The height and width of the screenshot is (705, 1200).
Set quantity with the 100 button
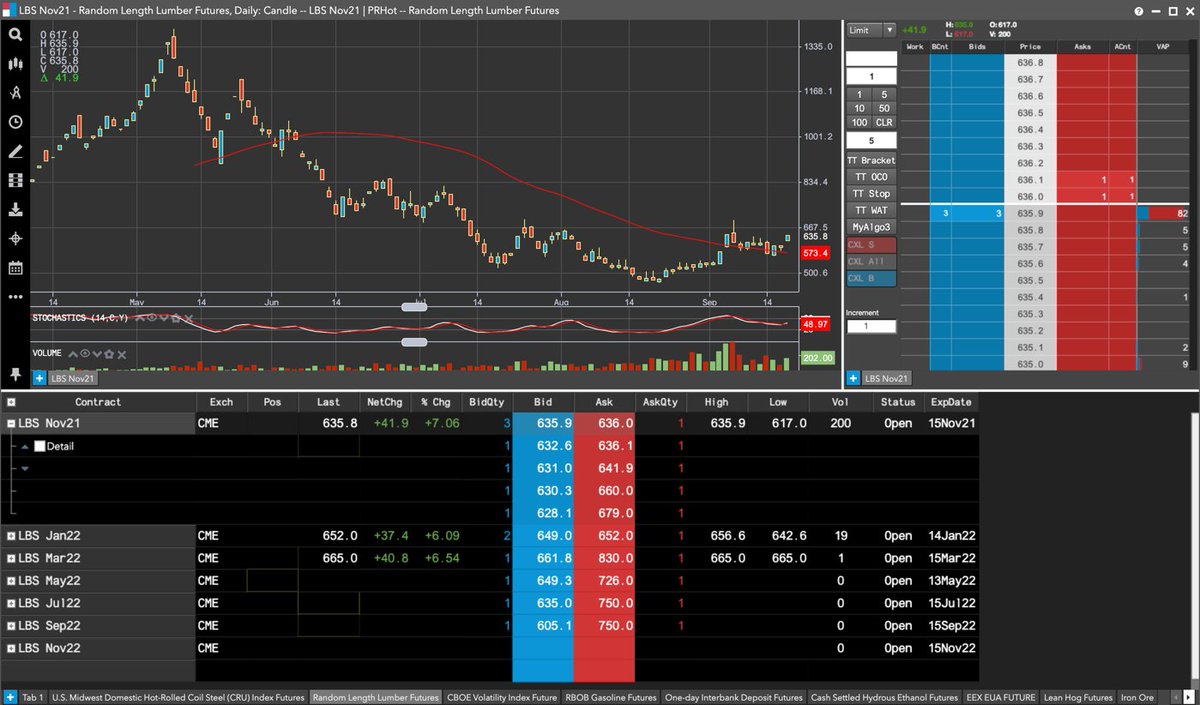coord(859,122)
